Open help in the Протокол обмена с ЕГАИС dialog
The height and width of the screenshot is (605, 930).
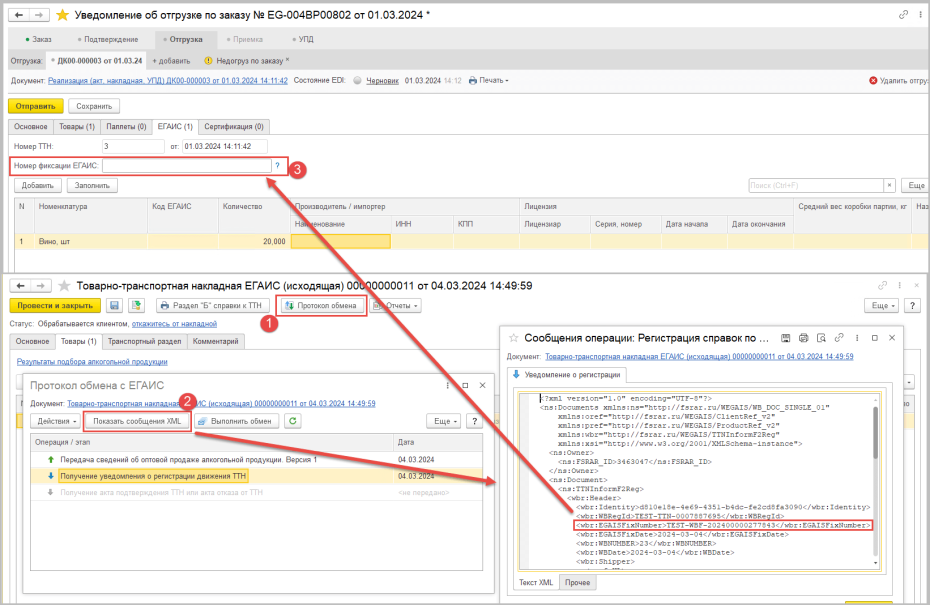point(474,421)
